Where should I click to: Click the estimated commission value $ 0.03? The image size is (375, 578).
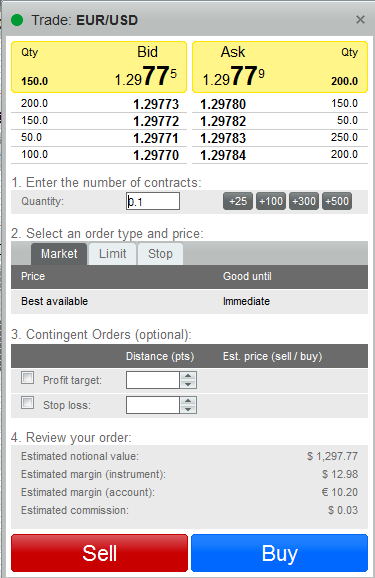[x=343, y=510]
